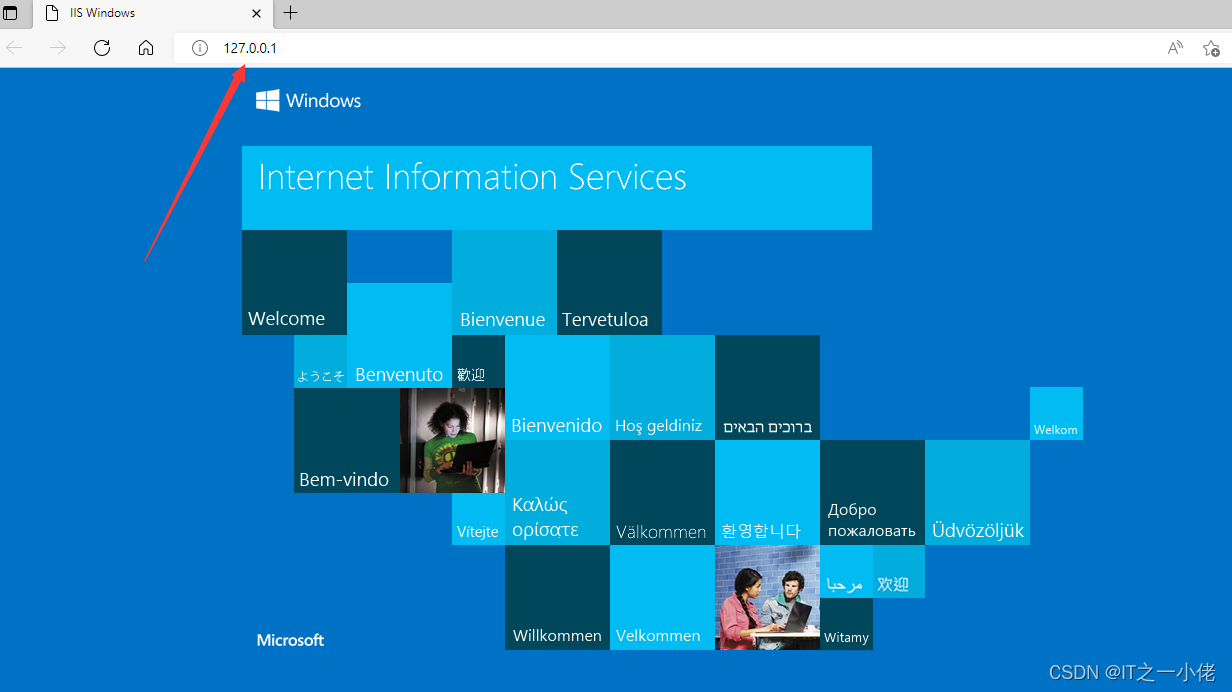1232x692 pixels.
Task: Click the browser Back arrow
Action: (x=14, y=48)
